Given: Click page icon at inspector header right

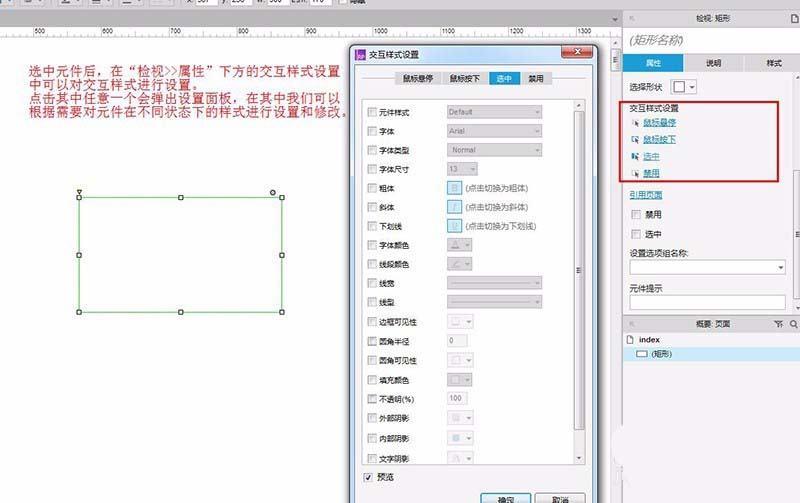Looking at the screenshot, I should point(794,18).
